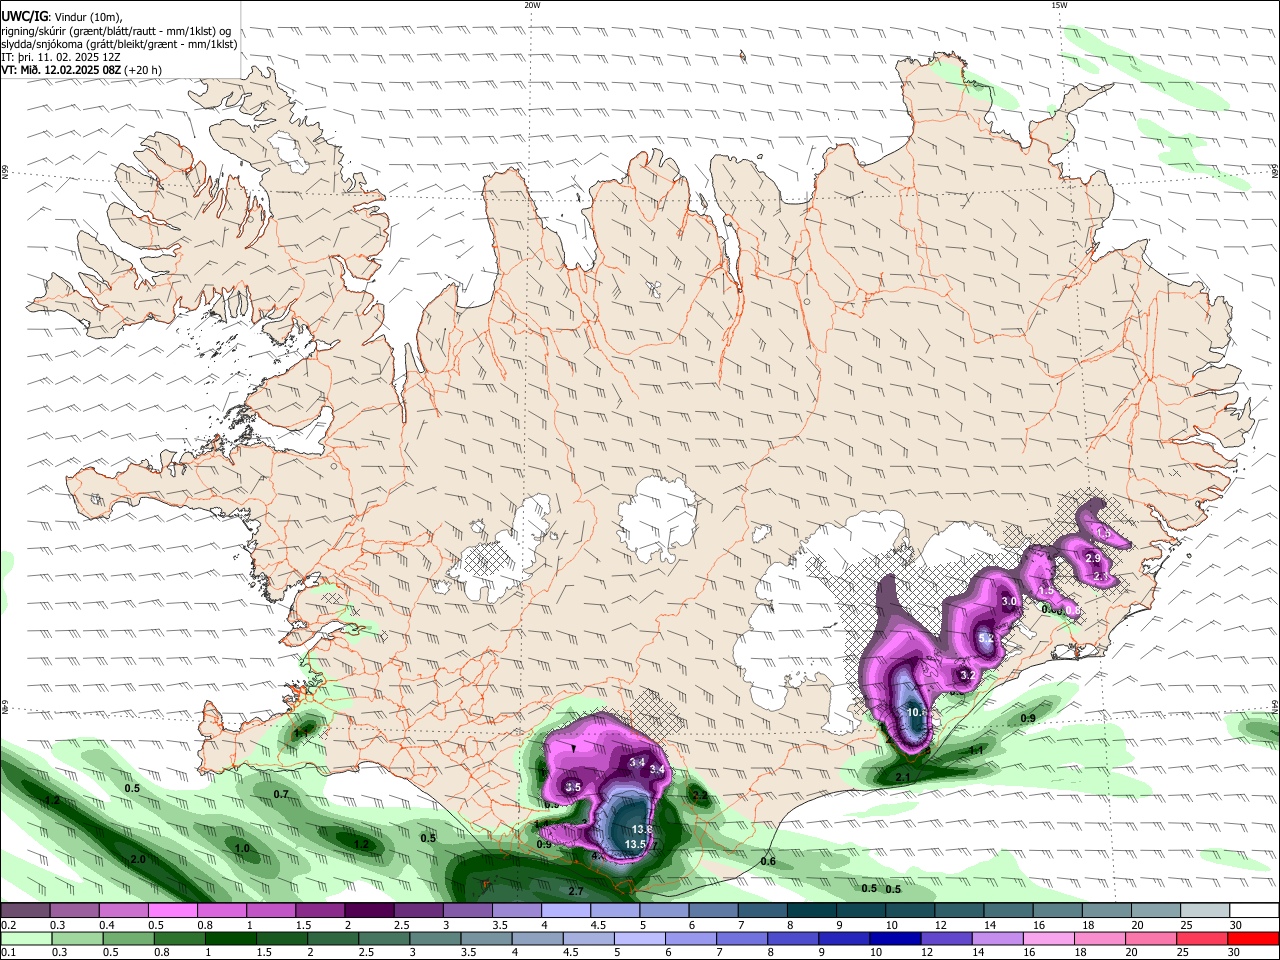Pick the darkest purple 2 snow swatch

[369, 910]
